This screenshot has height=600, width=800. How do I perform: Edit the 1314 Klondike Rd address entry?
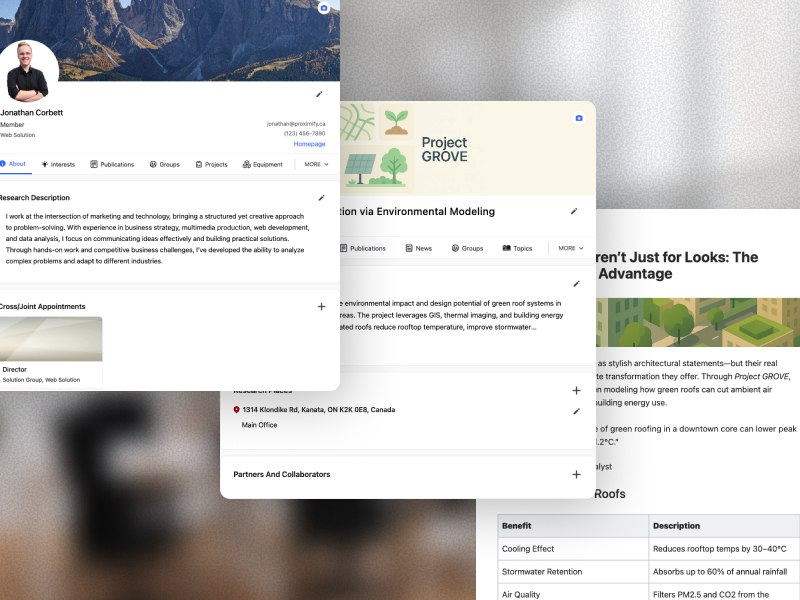tap(576, 411)
